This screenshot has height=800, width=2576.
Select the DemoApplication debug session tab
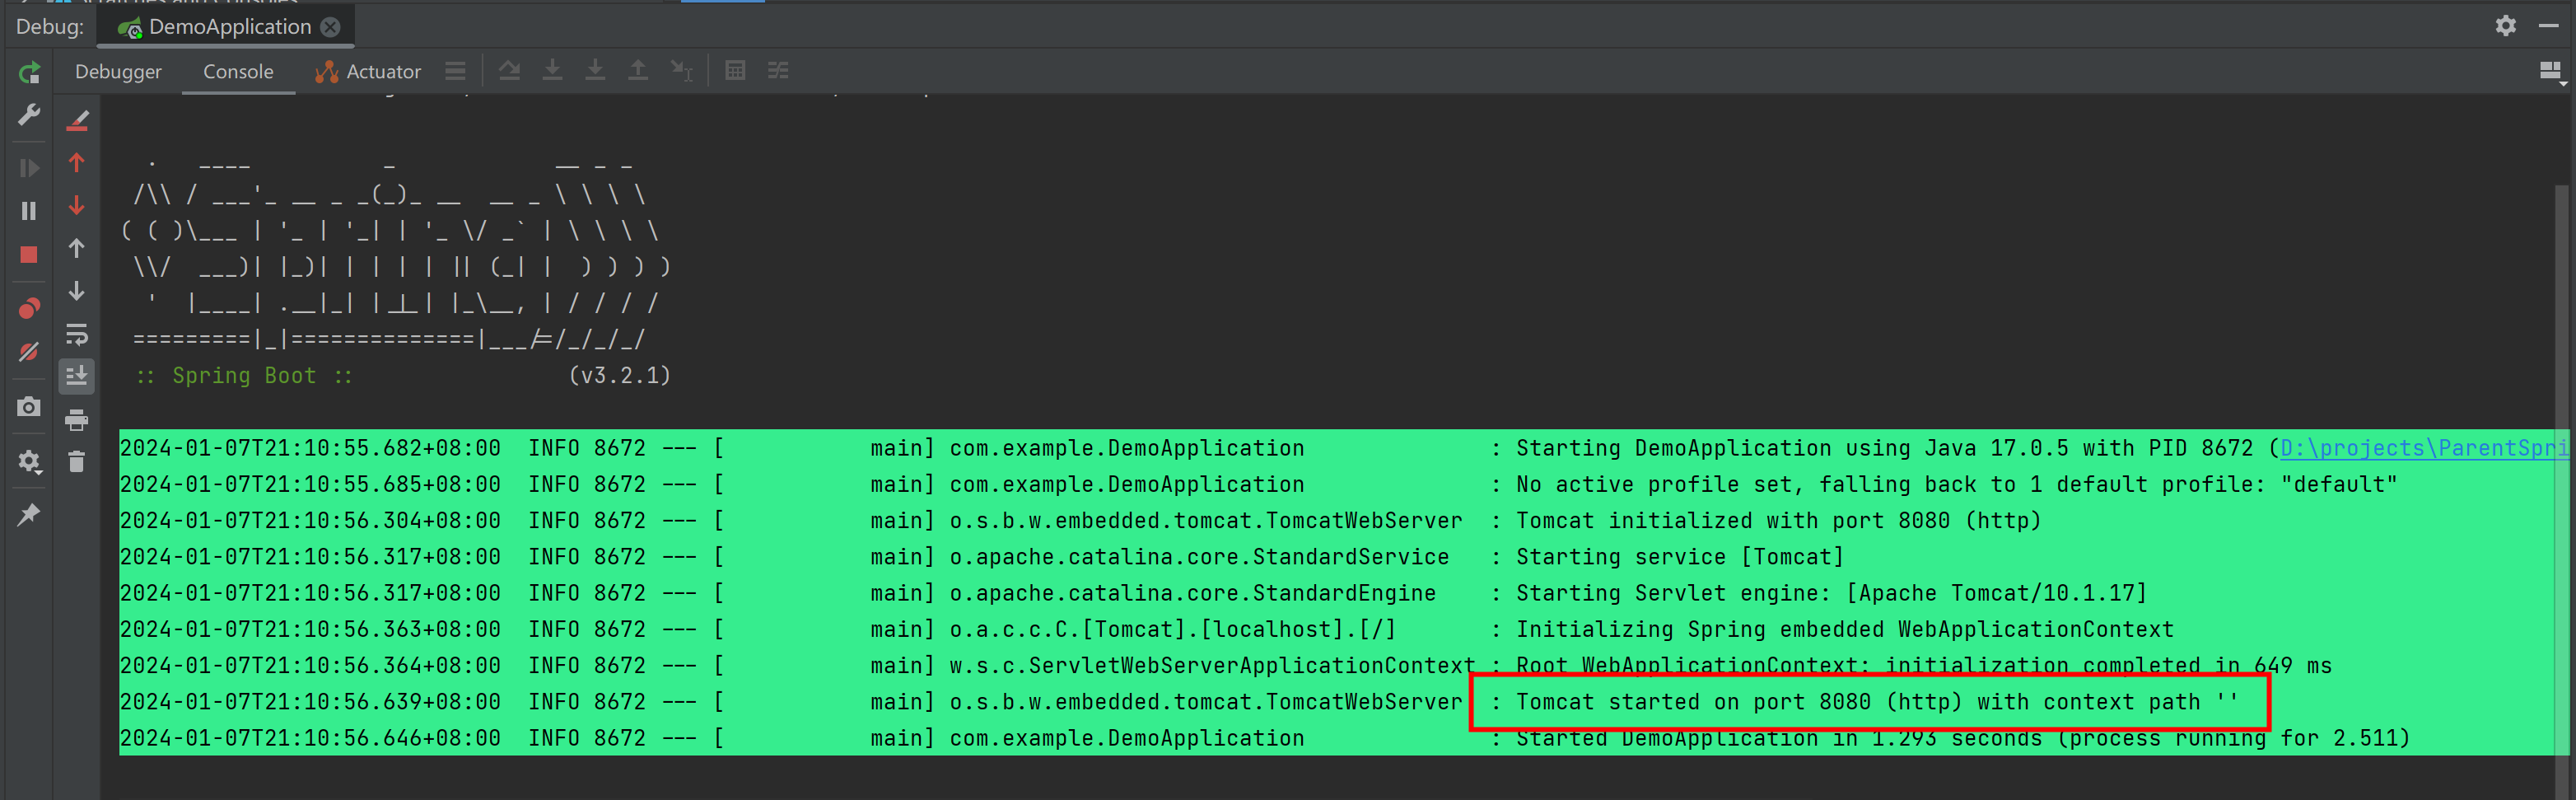[226, 27]
